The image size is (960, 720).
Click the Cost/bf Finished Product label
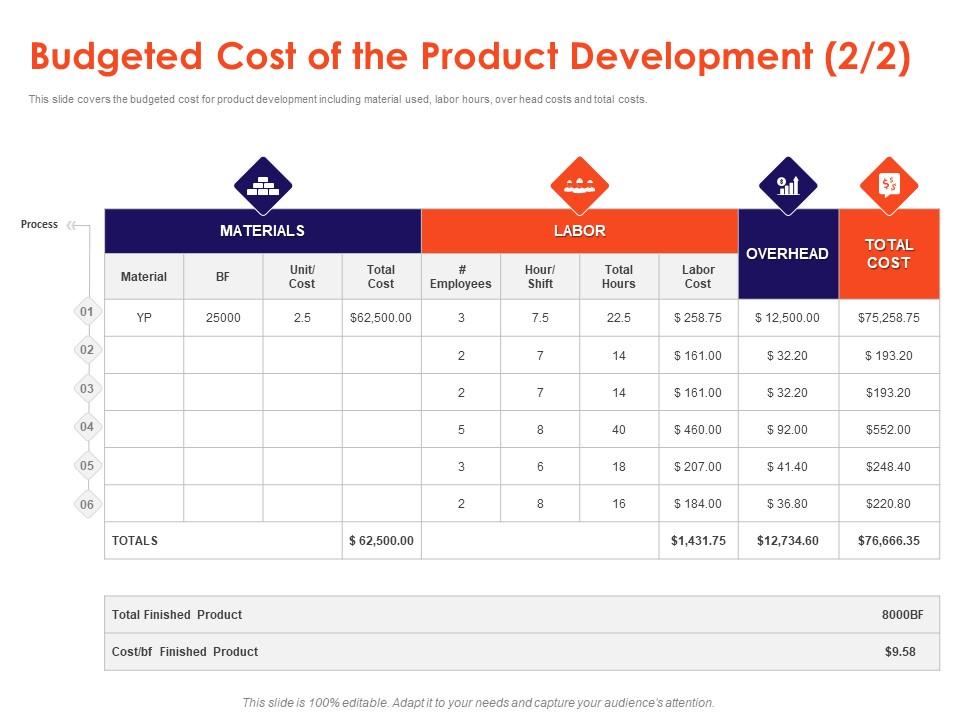pos(185,652)
